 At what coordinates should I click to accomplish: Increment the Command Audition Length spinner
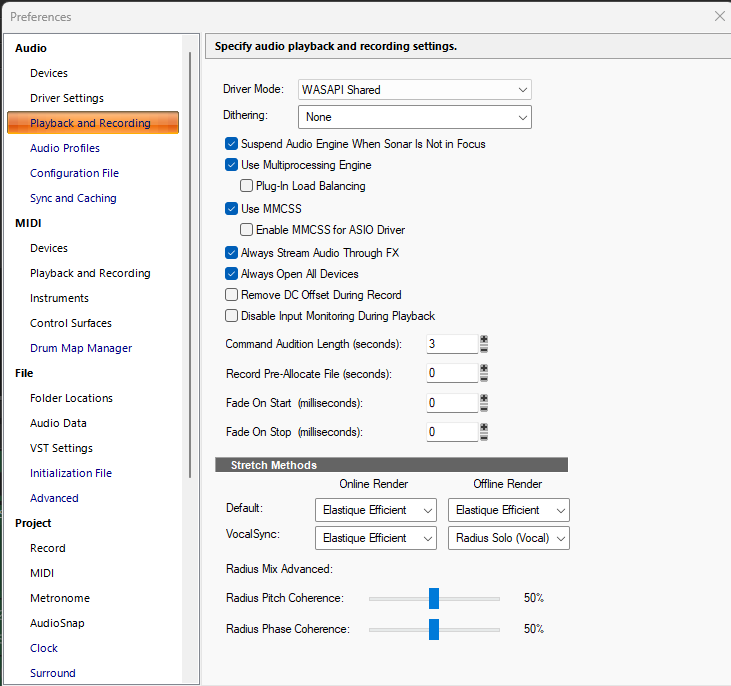click(484, 339)
